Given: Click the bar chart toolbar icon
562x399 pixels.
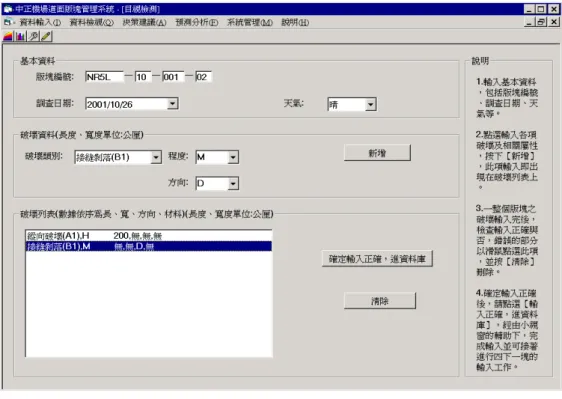Looking at the screenshot, I should tap(20, 36).
